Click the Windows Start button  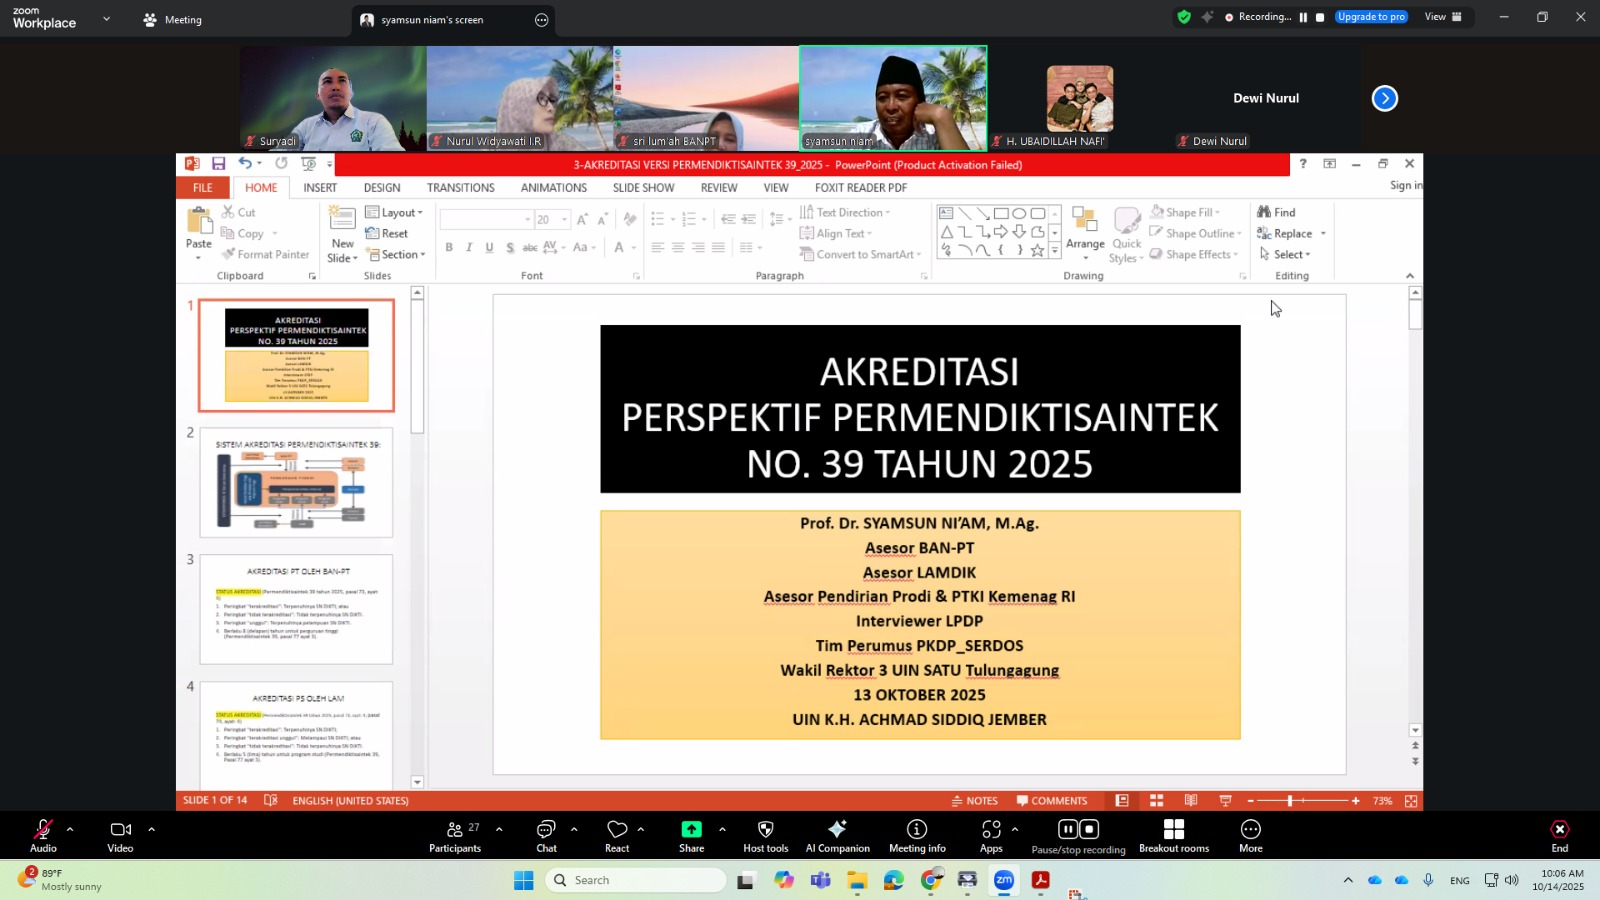click(x=523, y=880)
